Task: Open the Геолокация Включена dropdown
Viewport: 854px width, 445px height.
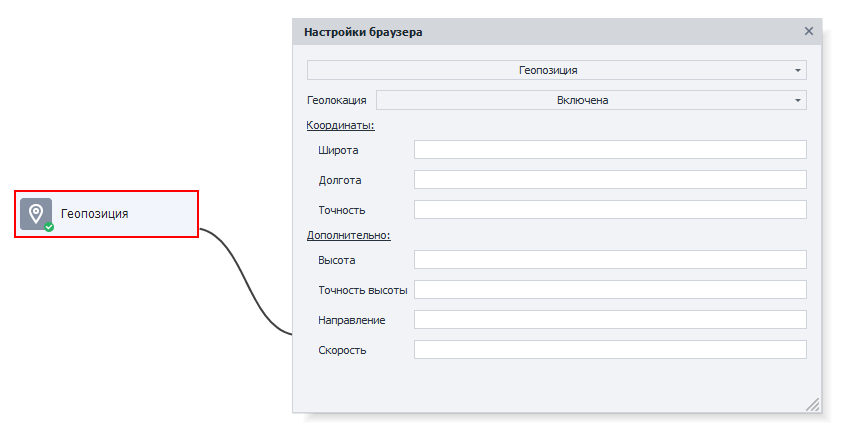Action: (591, 100)
